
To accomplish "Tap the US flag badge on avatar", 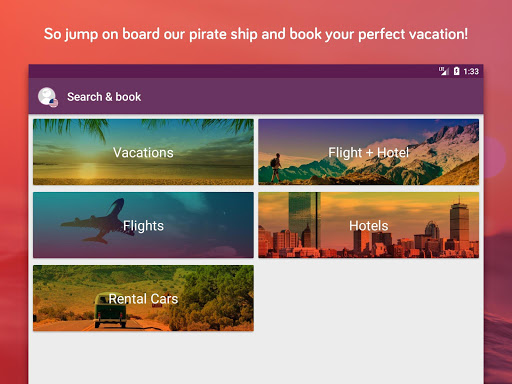I will [54, 103].
